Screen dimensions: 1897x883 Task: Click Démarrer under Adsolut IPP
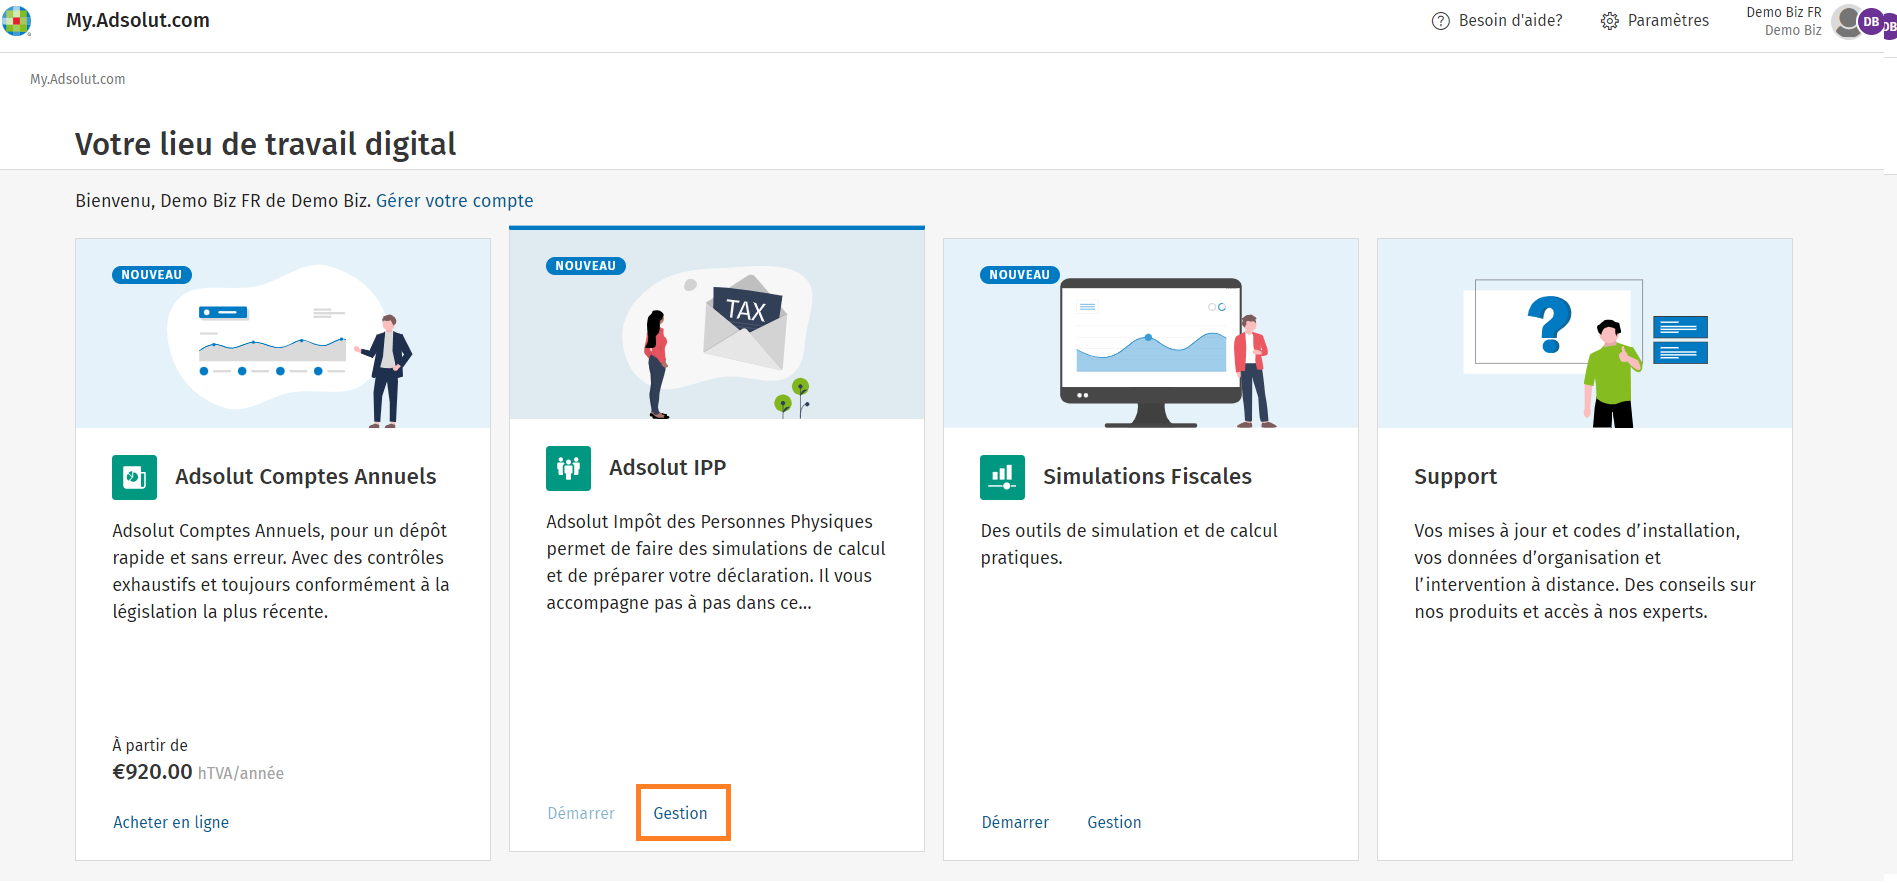[581, 813]
